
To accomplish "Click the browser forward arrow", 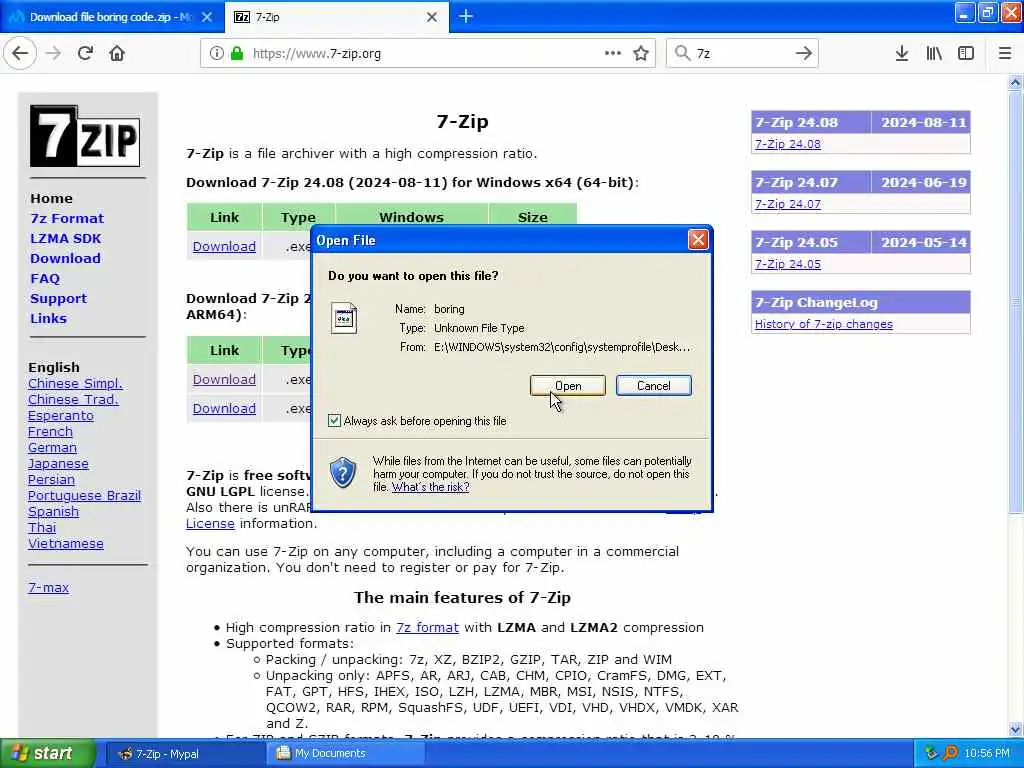I will [x=54, y=54].
